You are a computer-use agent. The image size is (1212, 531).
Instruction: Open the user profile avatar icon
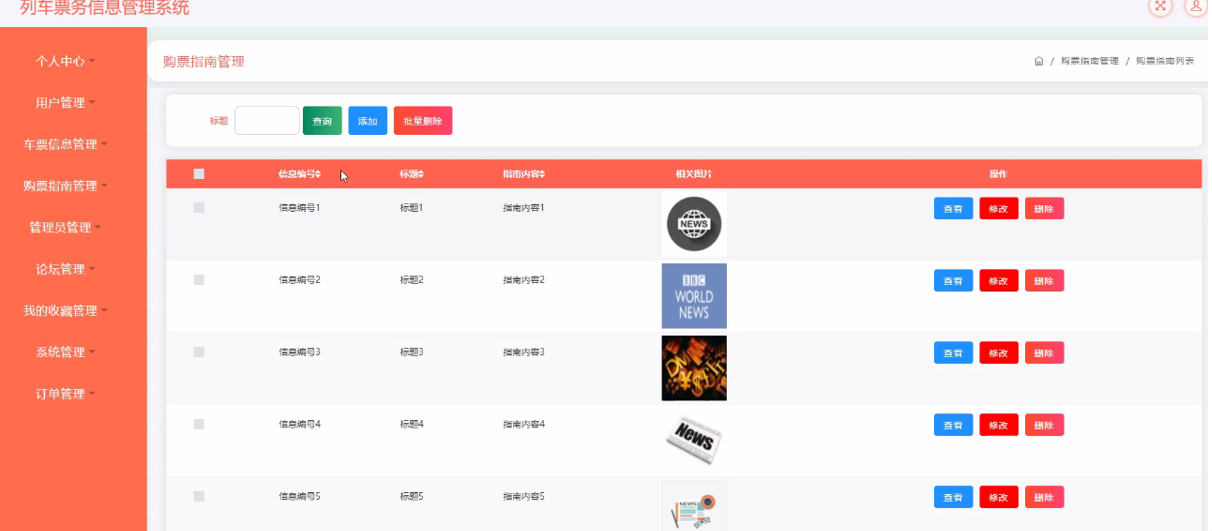(1196, 5)
